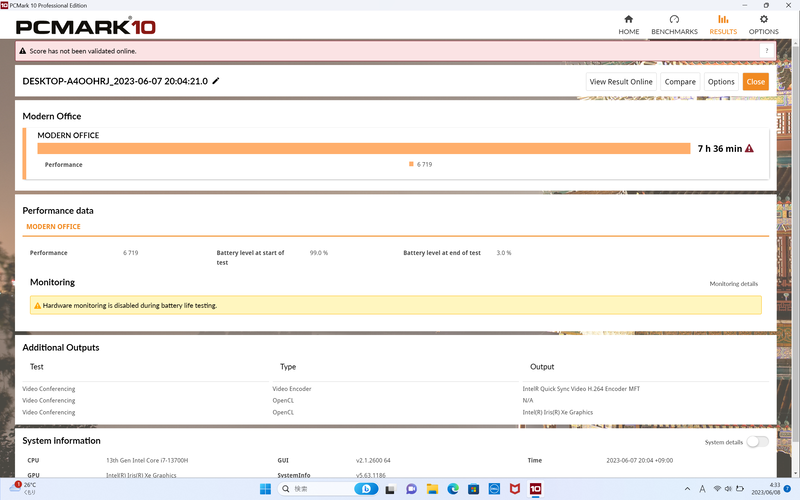The width and height of the screenshot is (800, 500).
Task: Open the BENCHMARKS navigation tab
Action: pos(674,24)
